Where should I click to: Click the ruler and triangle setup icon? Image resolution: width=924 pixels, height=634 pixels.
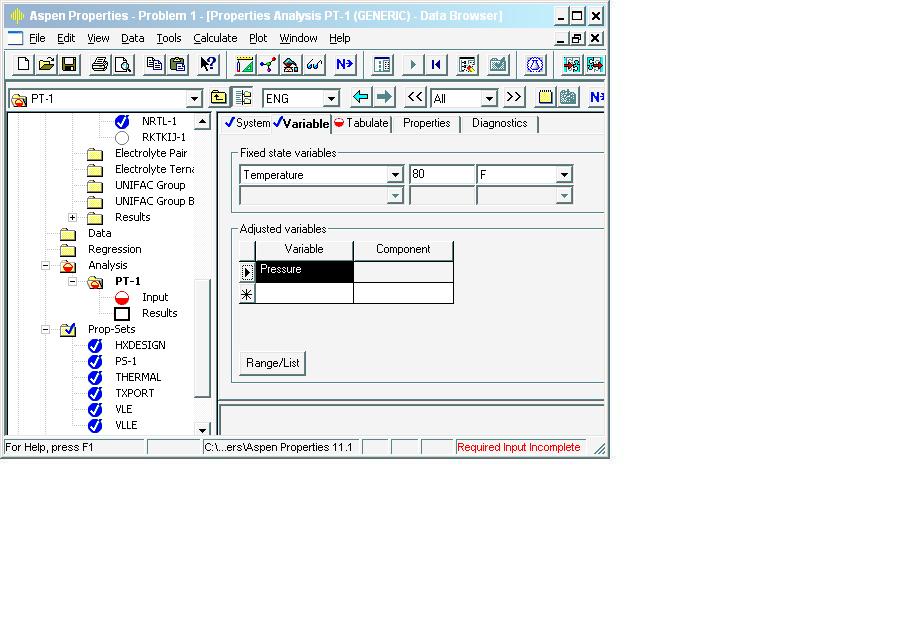coord(244,64)
